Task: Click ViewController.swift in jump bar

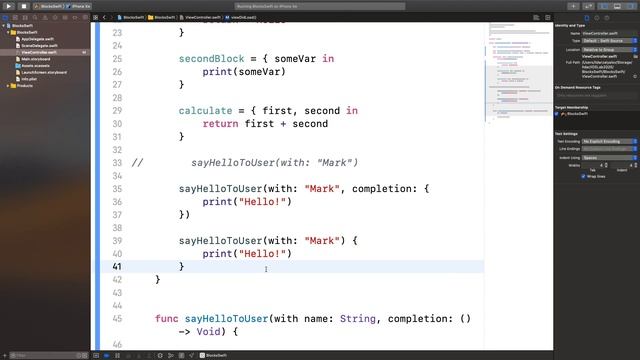Action: (200, 18)
